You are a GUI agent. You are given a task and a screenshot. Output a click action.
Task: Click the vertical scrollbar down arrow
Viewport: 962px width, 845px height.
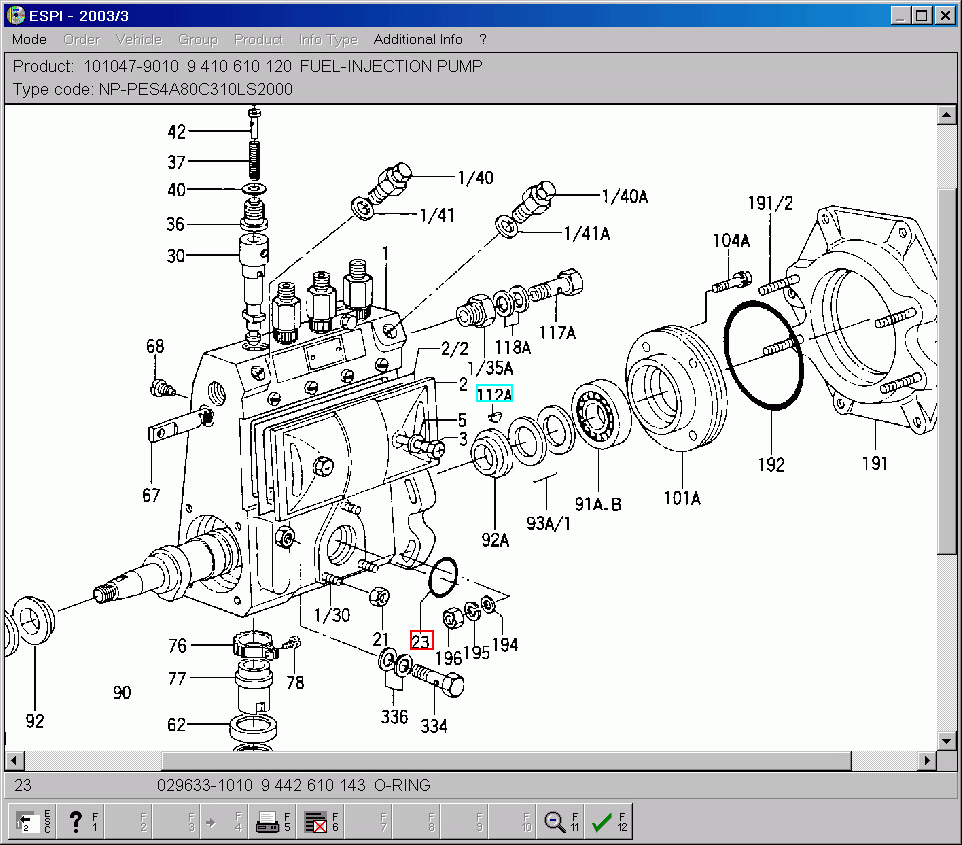[x=946, y=741]
